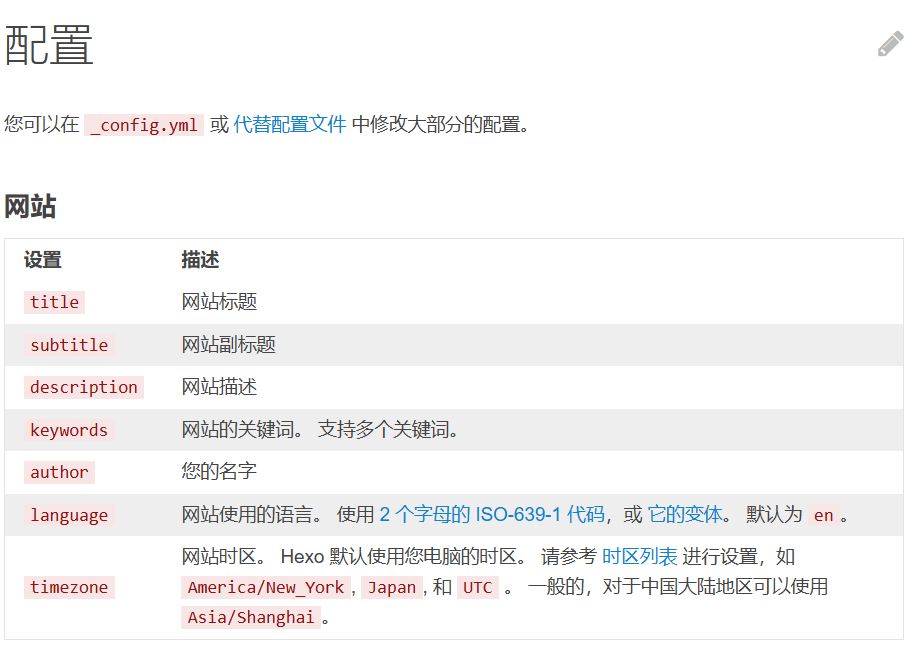Click the _config.yml inline code
This screenshot has height=670, width=923.
[144, 126]
